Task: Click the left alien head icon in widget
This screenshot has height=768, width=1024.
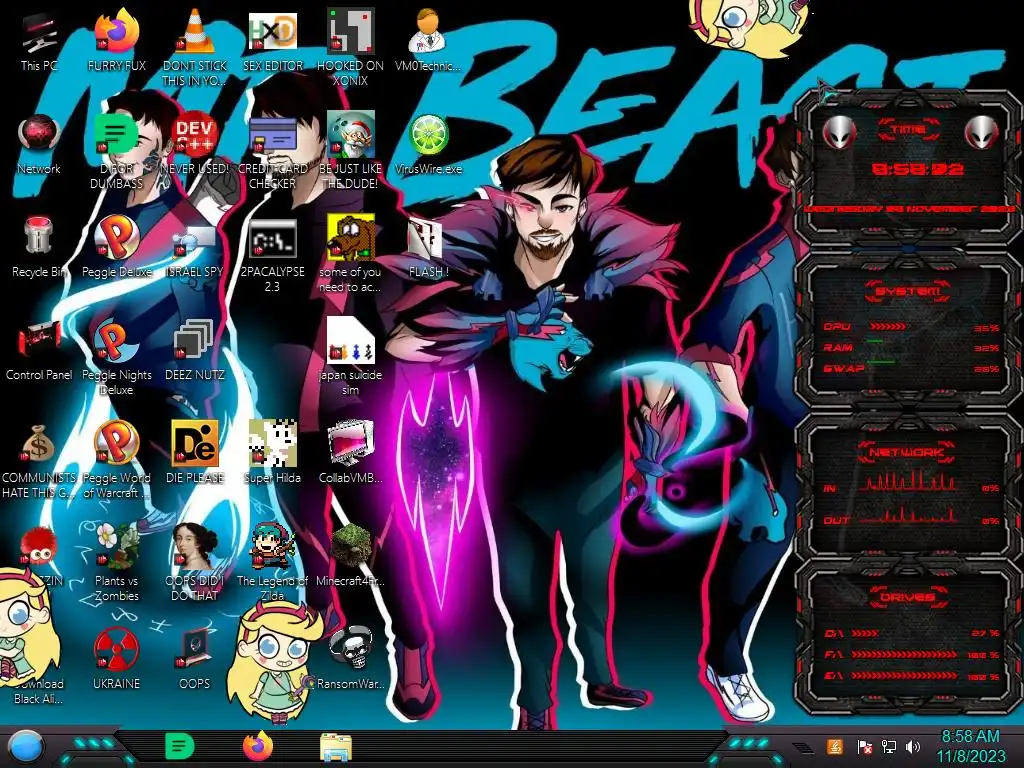Action: coord(839,133)
